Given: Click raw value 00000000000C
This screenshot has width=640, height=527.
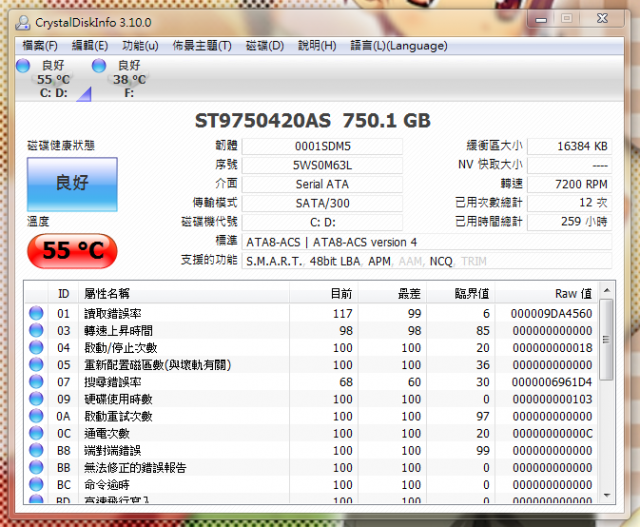Looking at the screenshot, I should coord(552,434).
